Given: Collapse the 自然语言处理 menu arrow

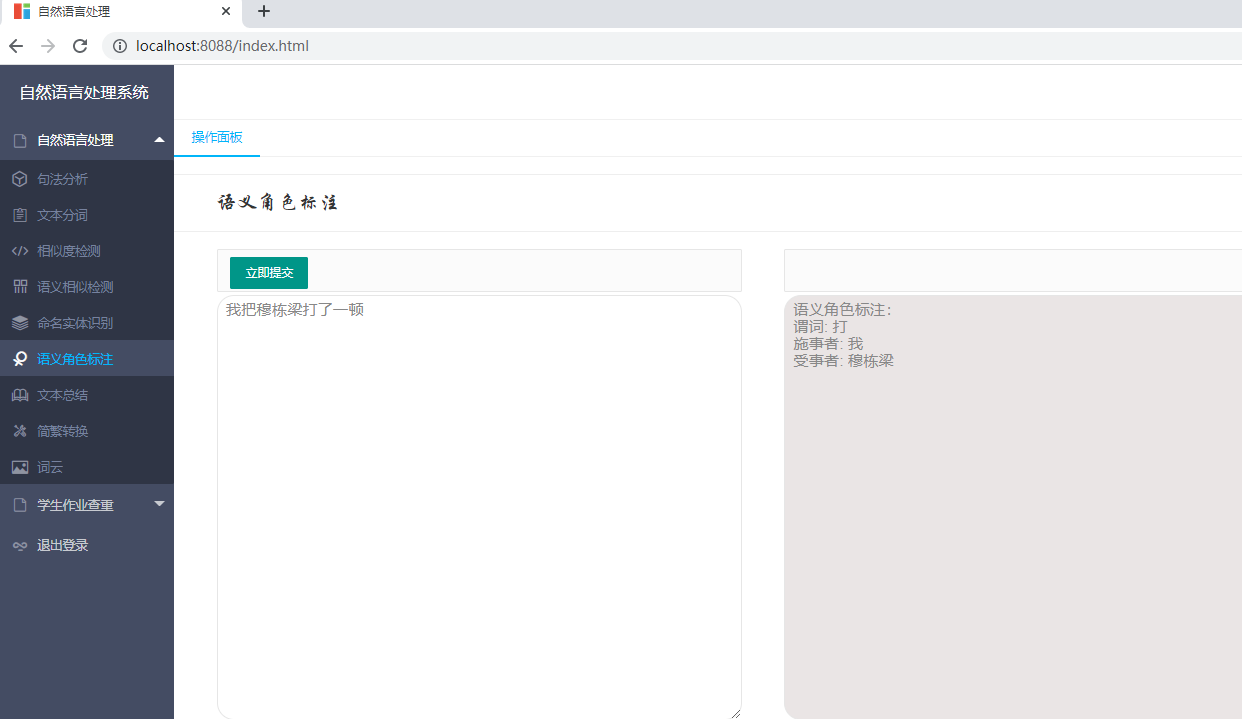Looking at the screenshot, I should point(159,140).
